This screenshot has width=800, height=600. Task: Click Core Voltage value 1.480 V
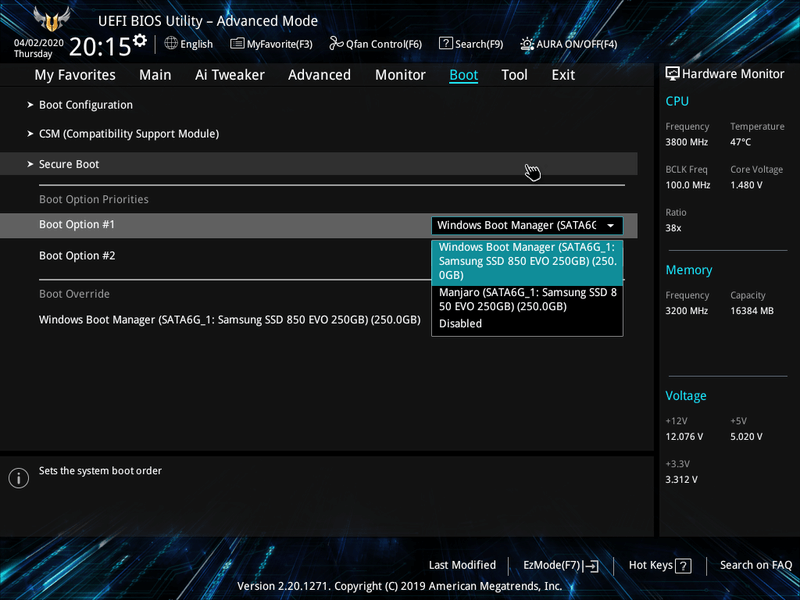(x=746, y=185)
